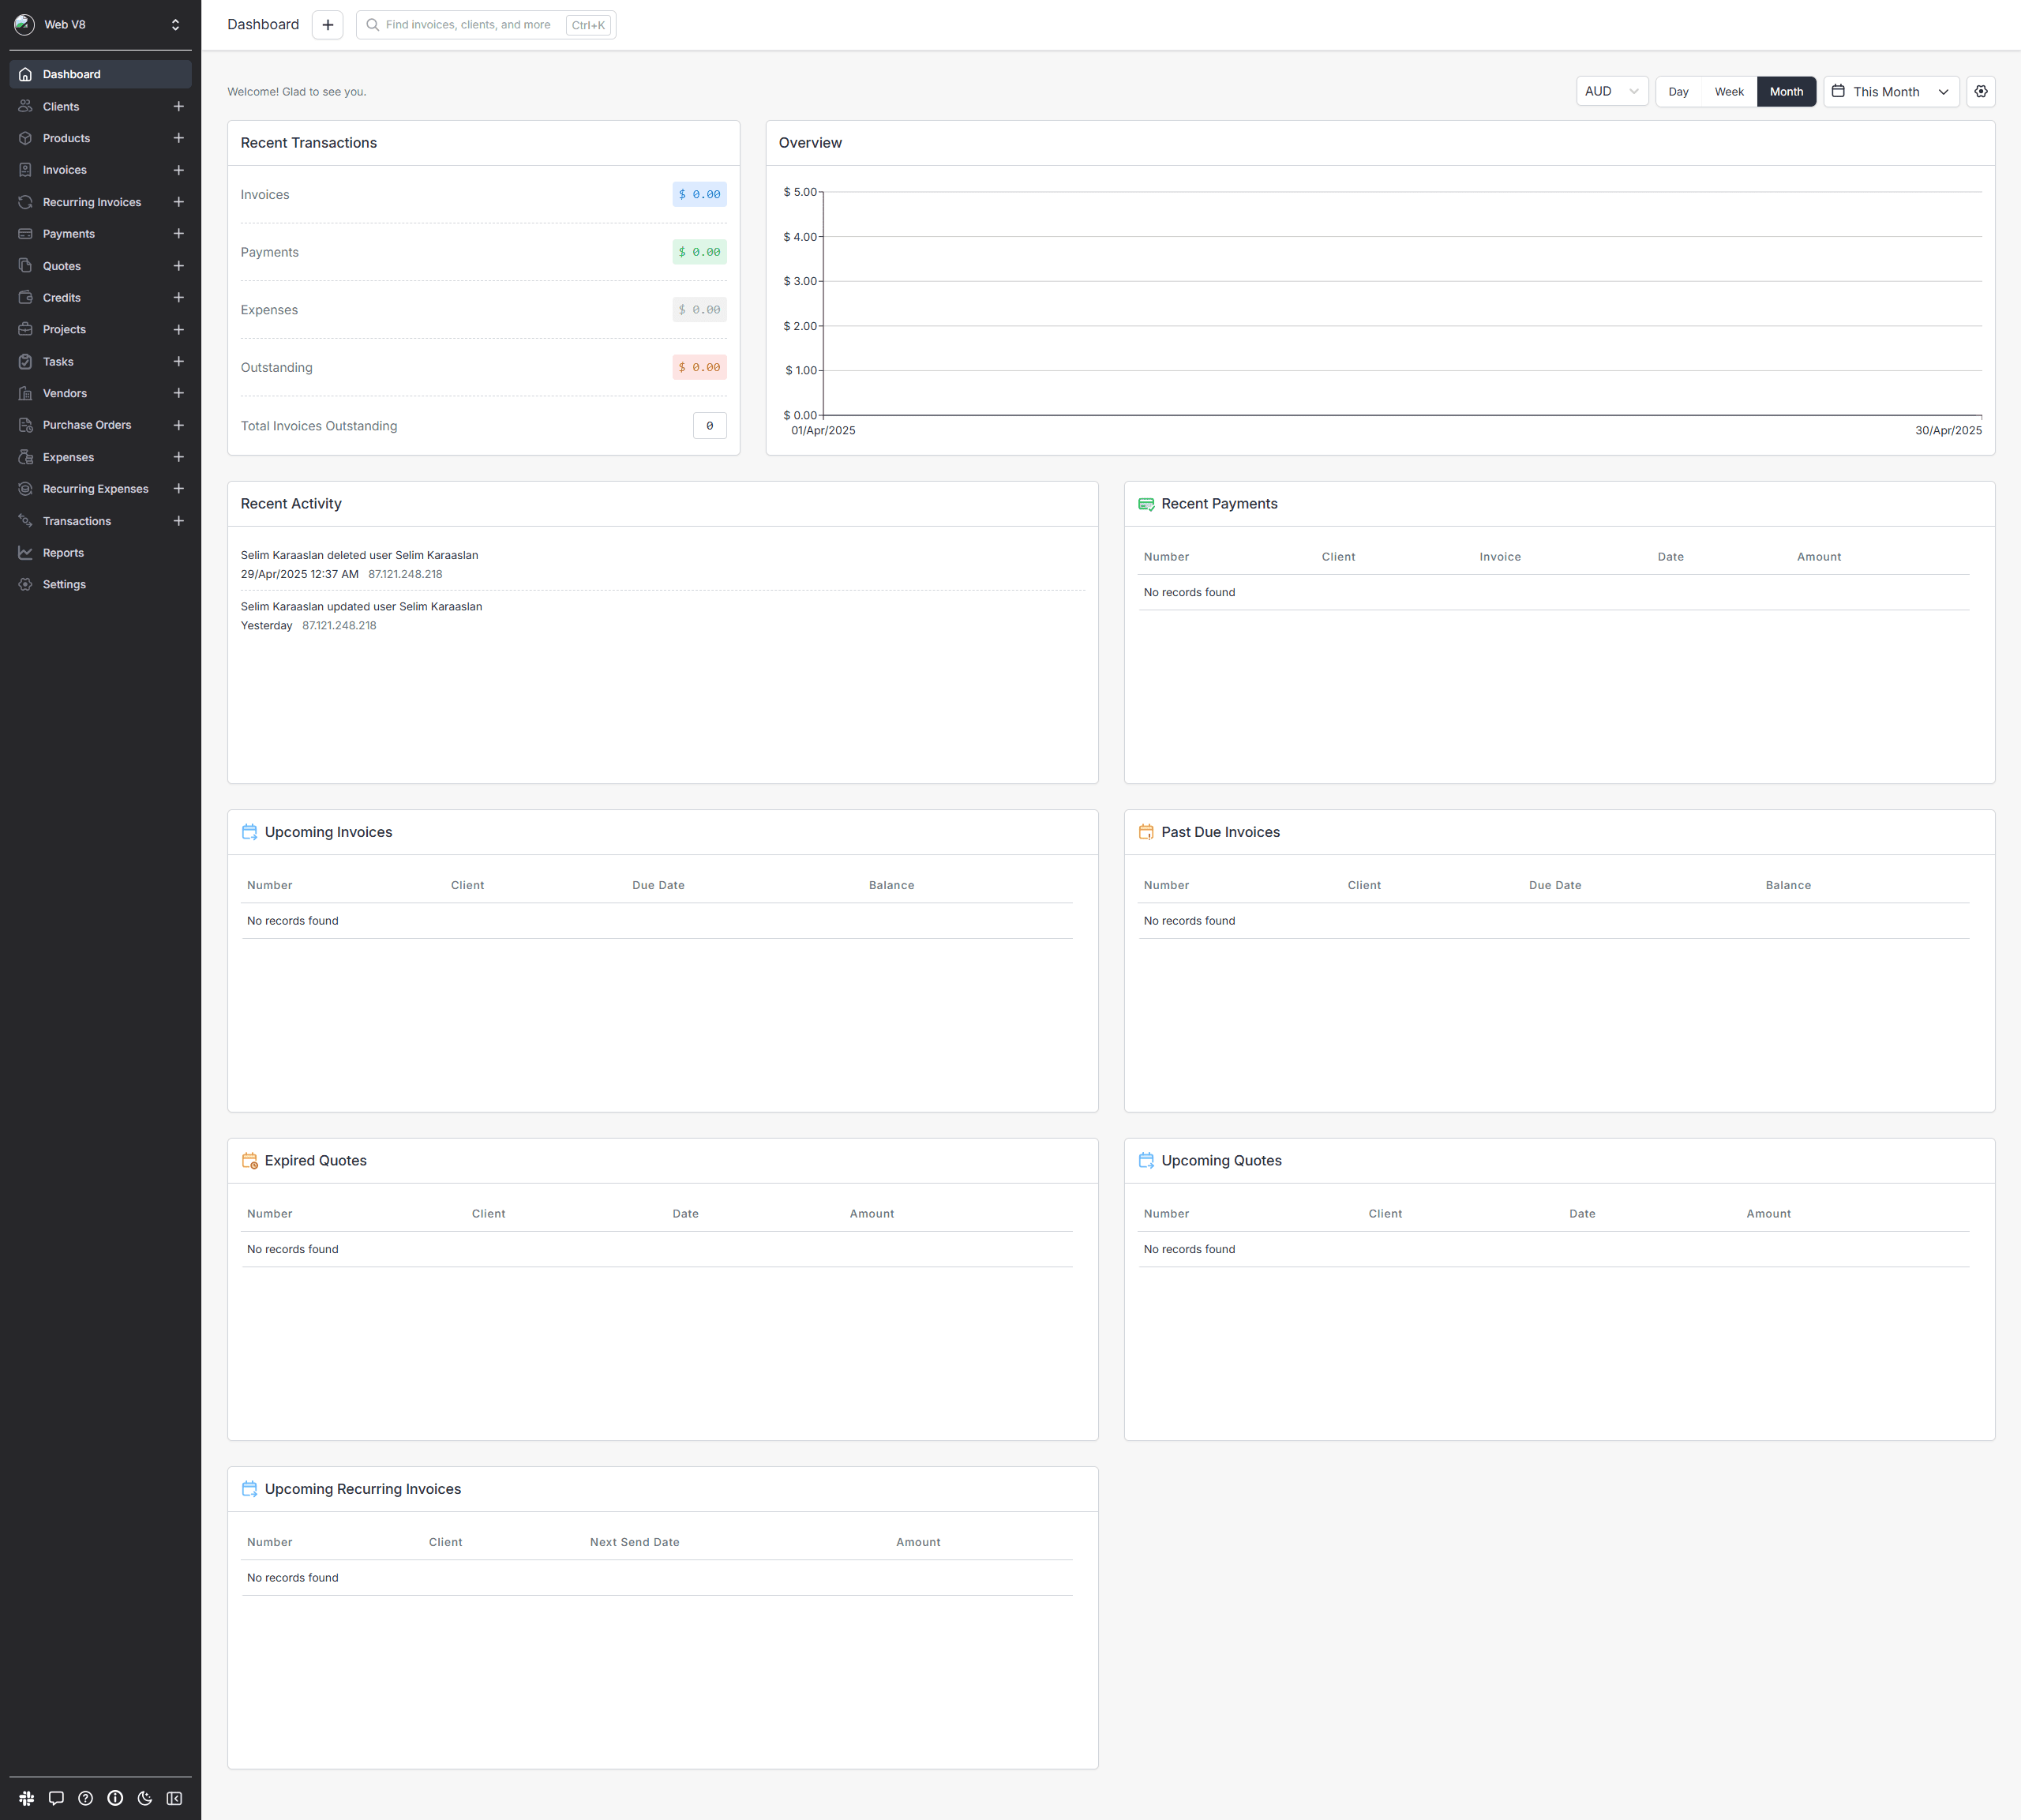Expand the Web V8 company switcher

100,24
